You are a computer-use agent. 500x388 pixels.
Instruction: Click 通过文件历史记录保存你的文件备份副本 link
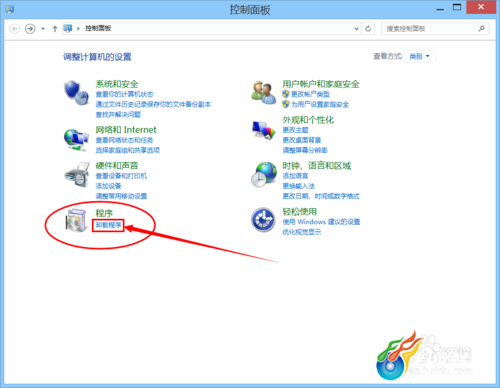point(153,104)
